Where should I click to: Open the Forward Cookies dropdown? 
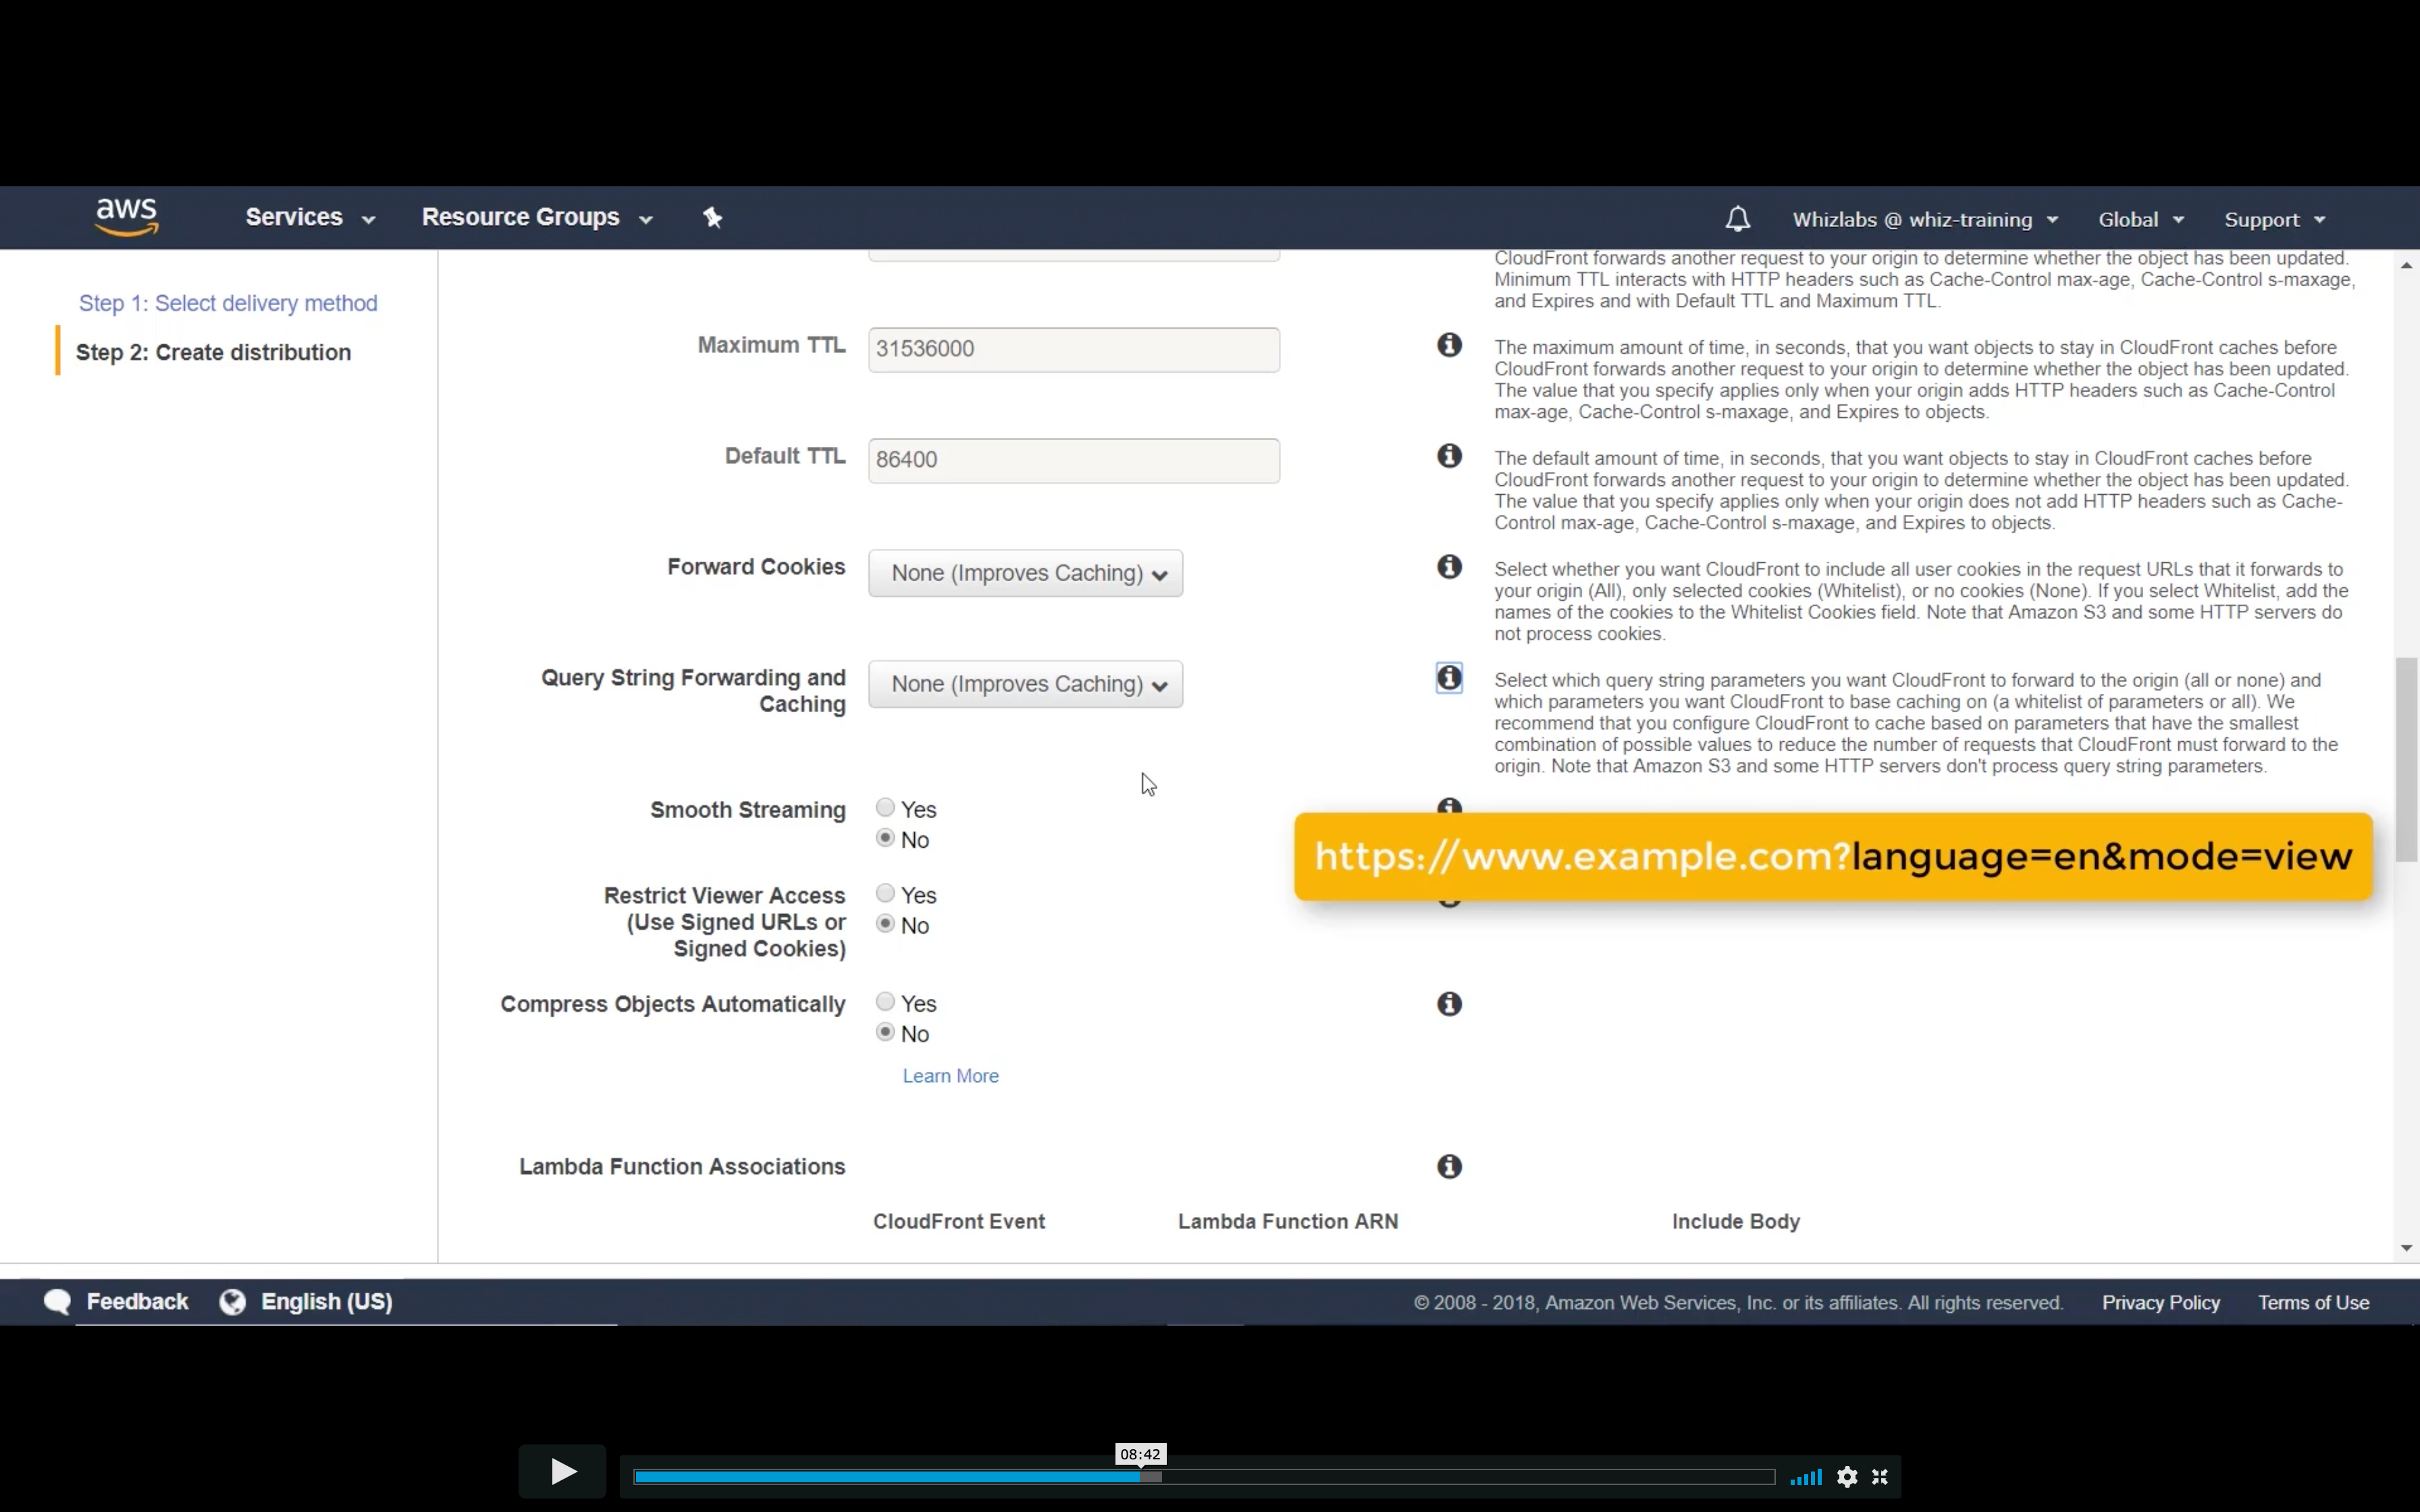click(x=1025, y=573)
